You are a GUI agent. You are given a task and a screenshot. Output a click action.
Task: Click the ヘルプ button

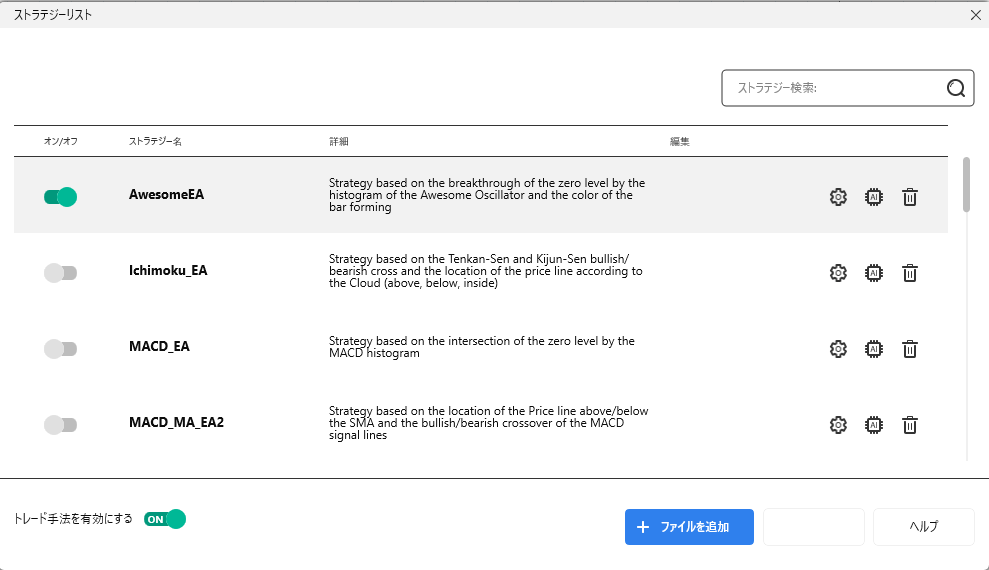coord(923,527)
